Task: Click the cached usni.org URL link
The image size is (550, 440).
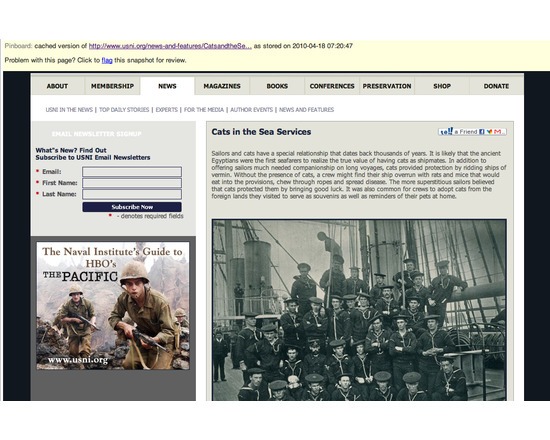Action: click(170, 46)
